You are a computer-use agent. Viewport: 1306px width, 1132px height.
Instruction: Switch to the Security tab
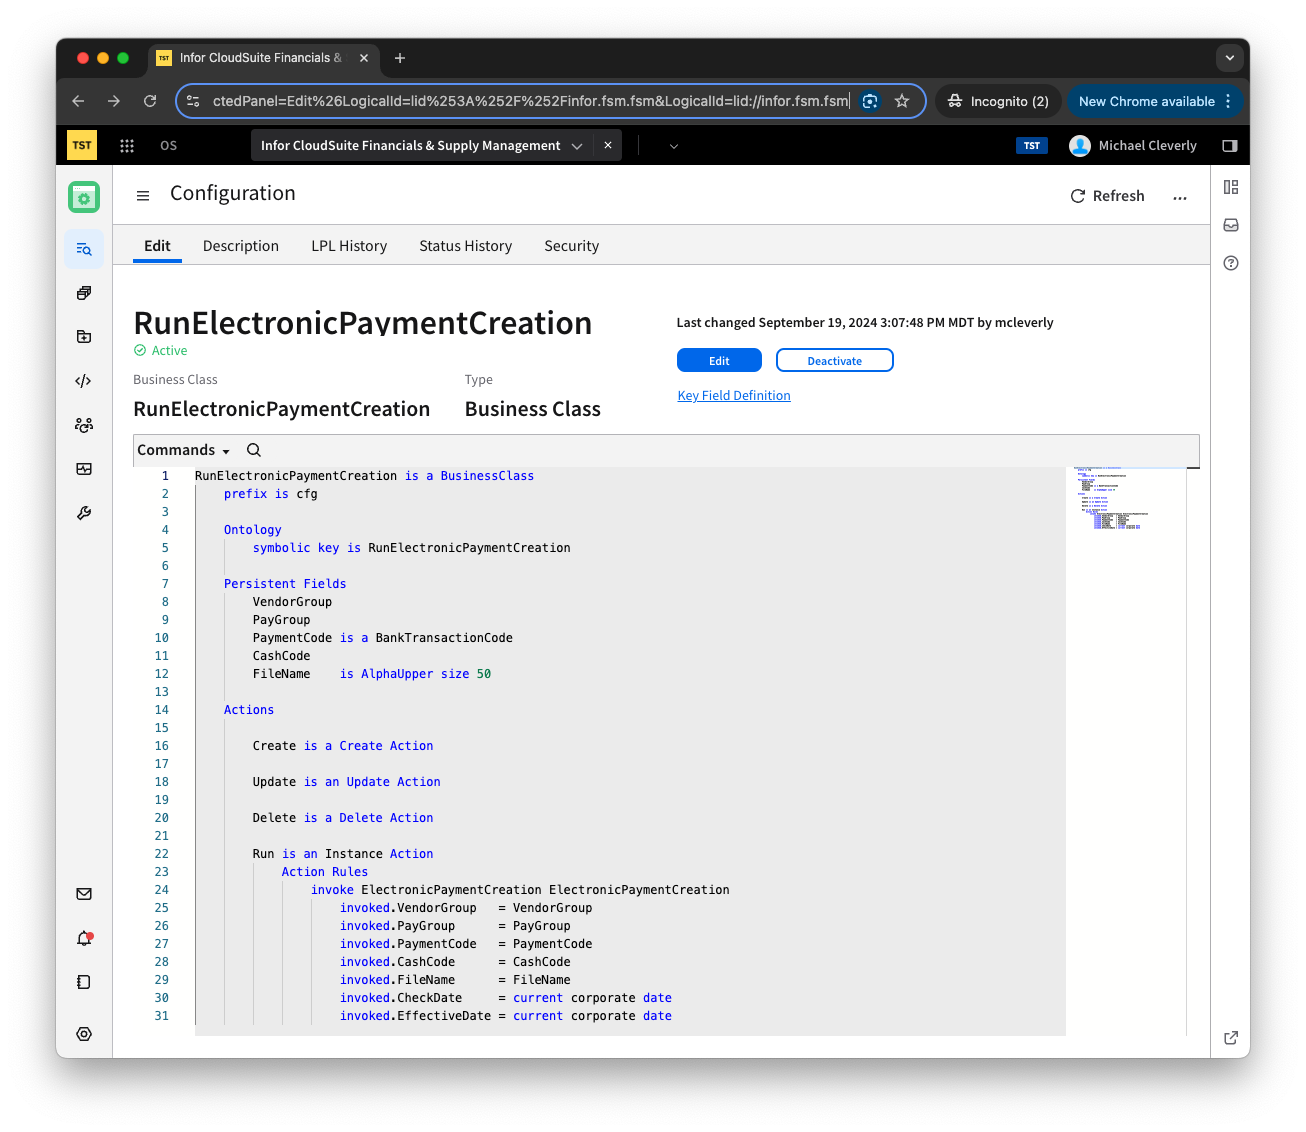[x=572, y=246]
